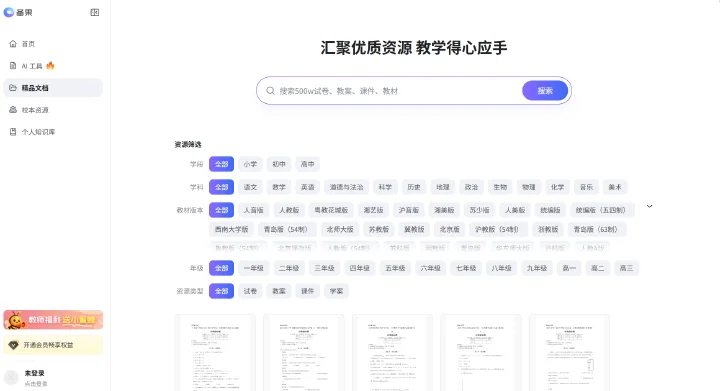
Task: Collapse the sidebar using the panel icon
Action: point(95,12)
